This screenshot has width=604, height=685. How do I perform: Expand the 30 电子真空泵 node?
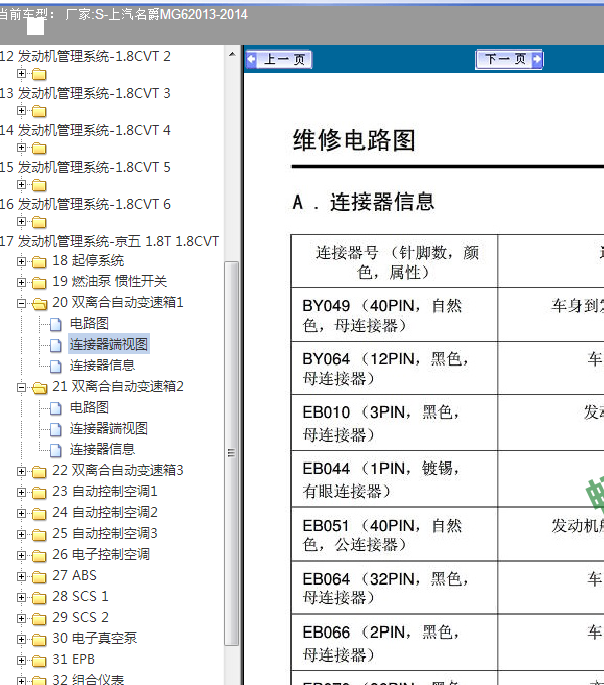tap(21, 639)
